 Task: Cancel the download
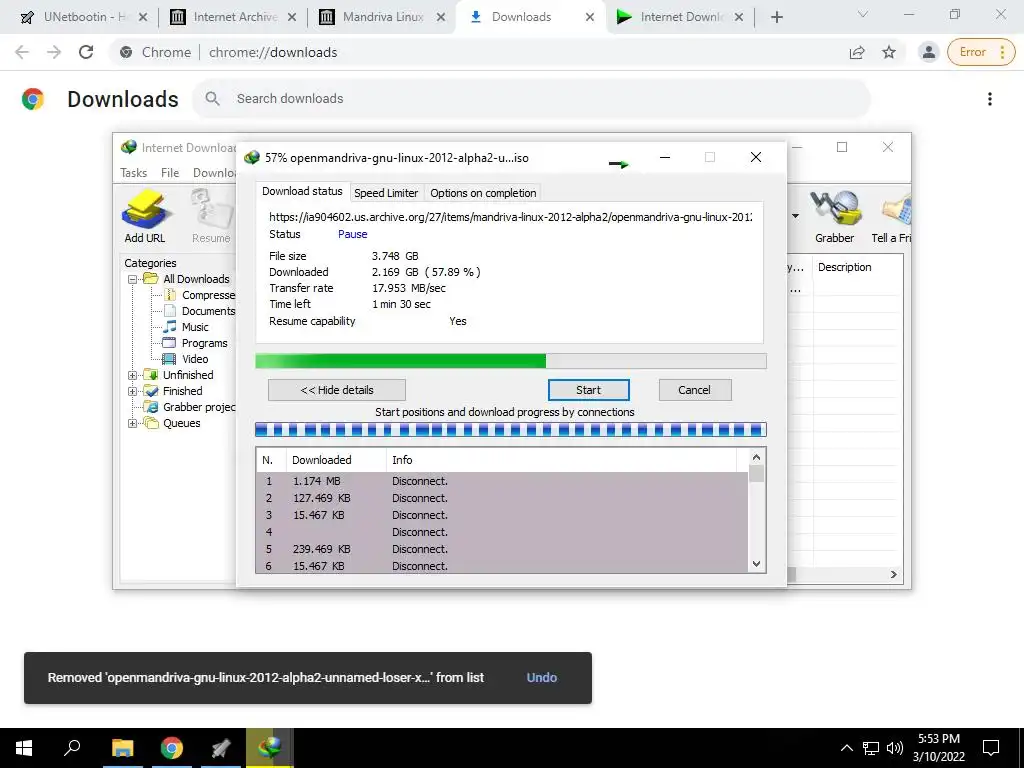(694, 390)
